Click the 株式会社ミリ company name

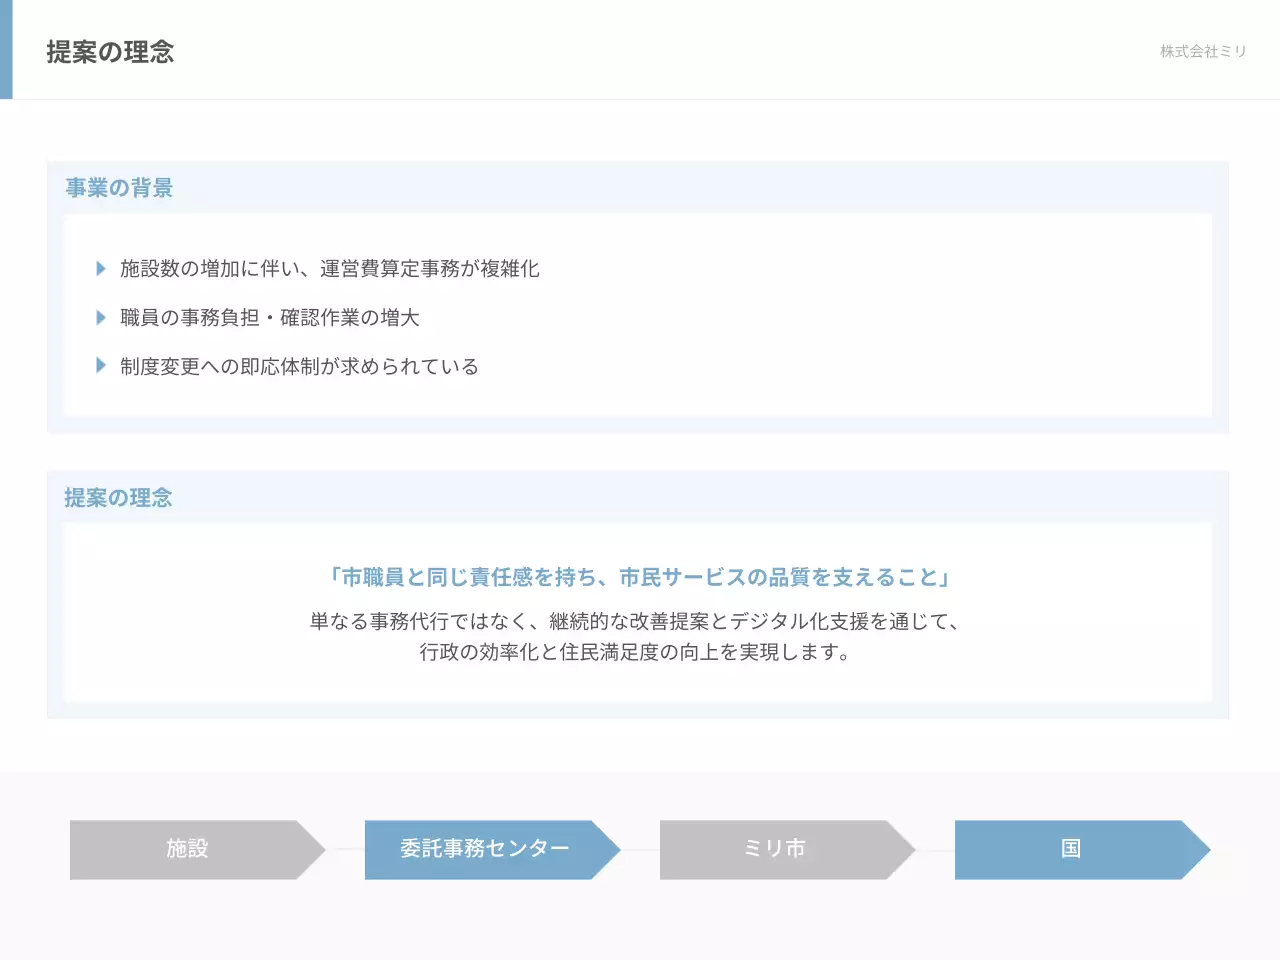1201,51
